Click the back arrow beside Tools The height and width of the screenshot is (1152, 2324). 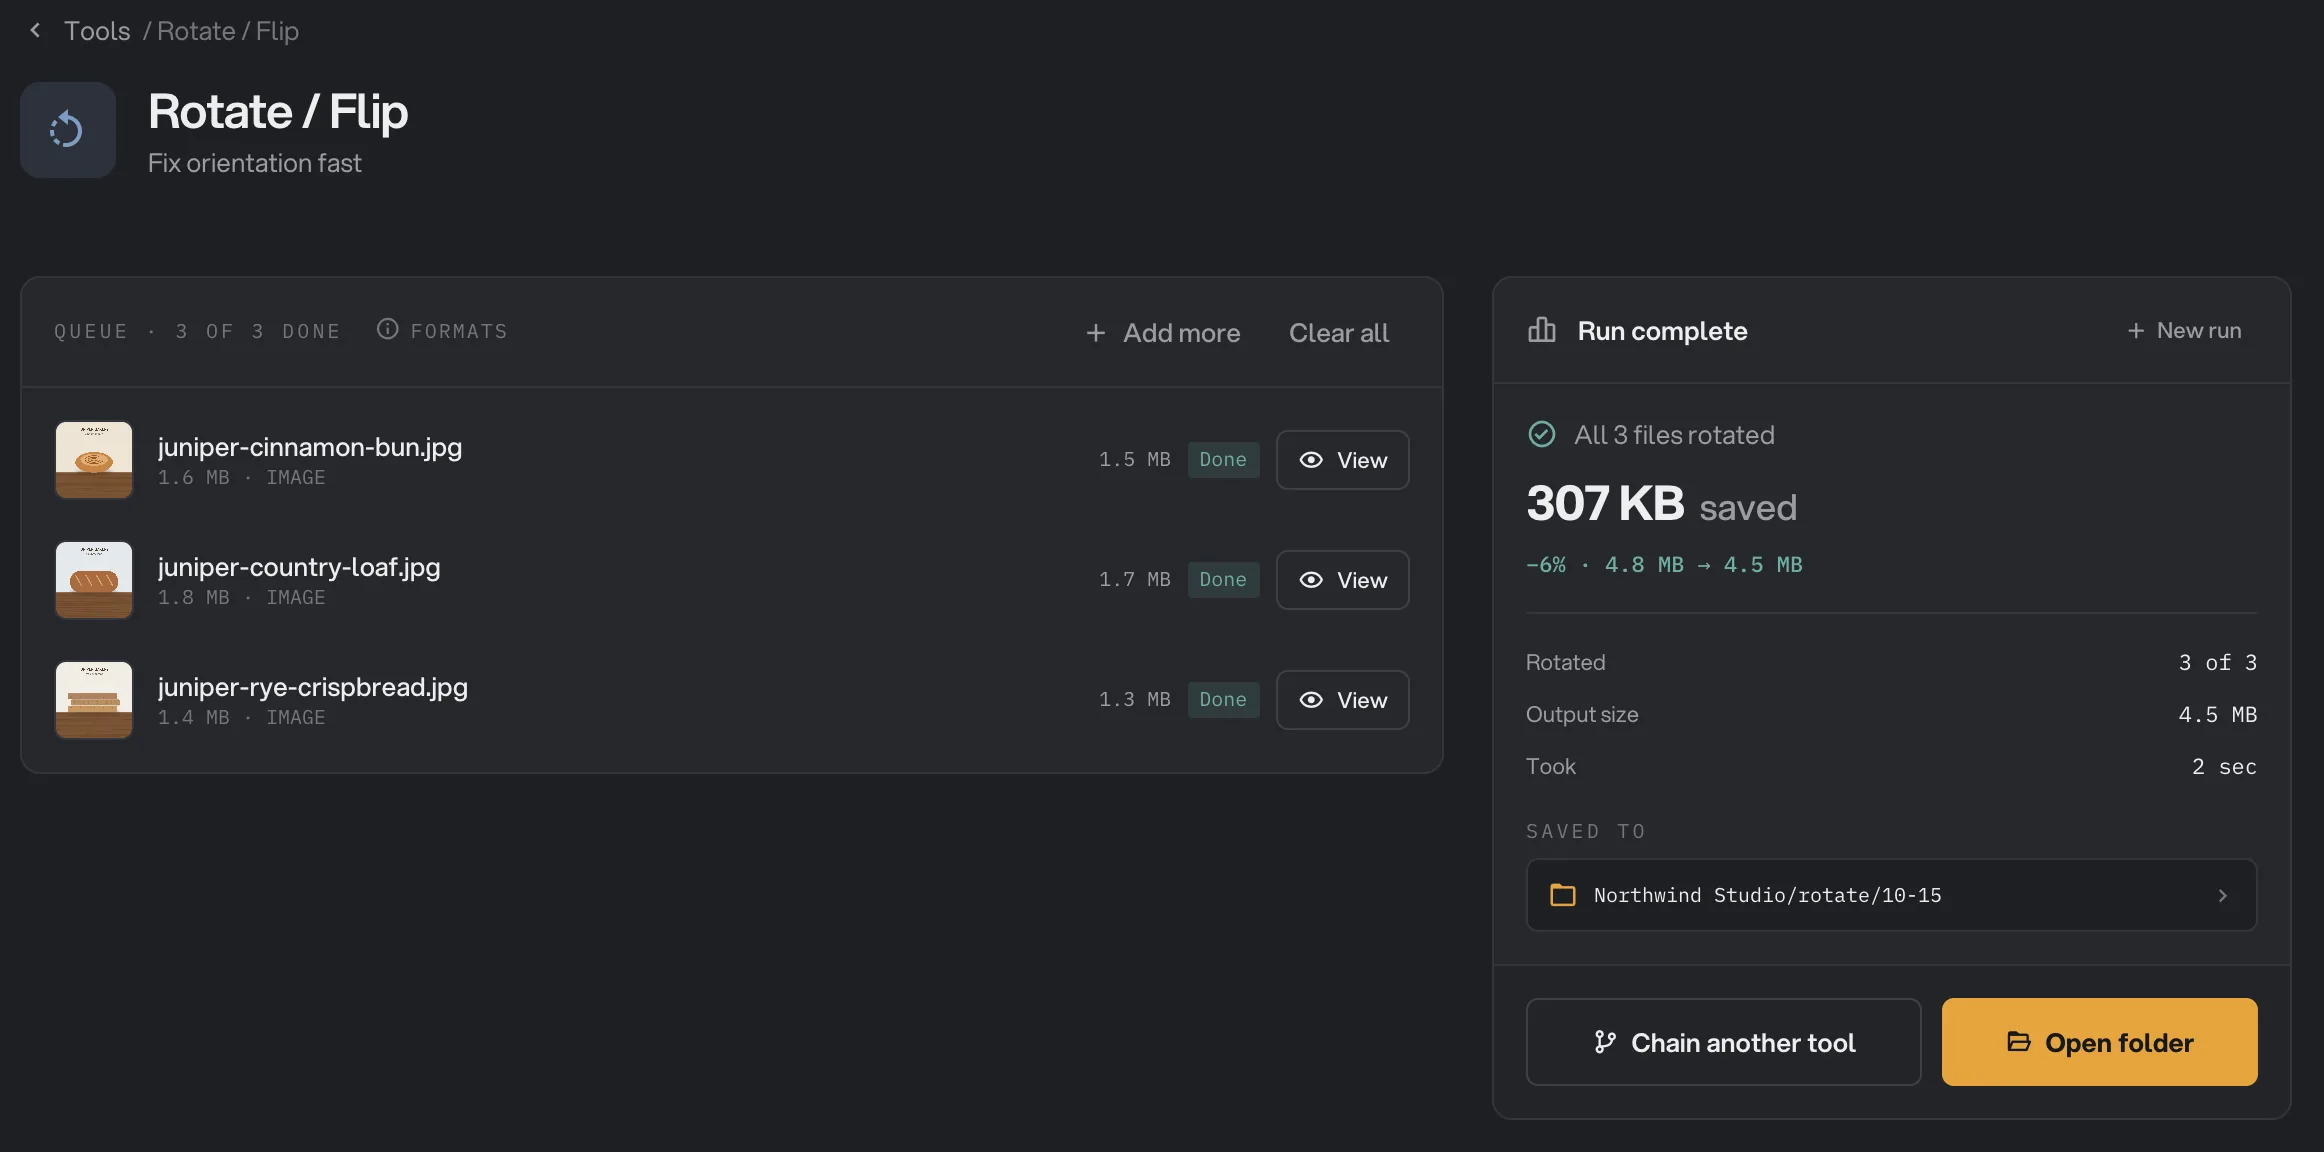click(x=35, y=30)
